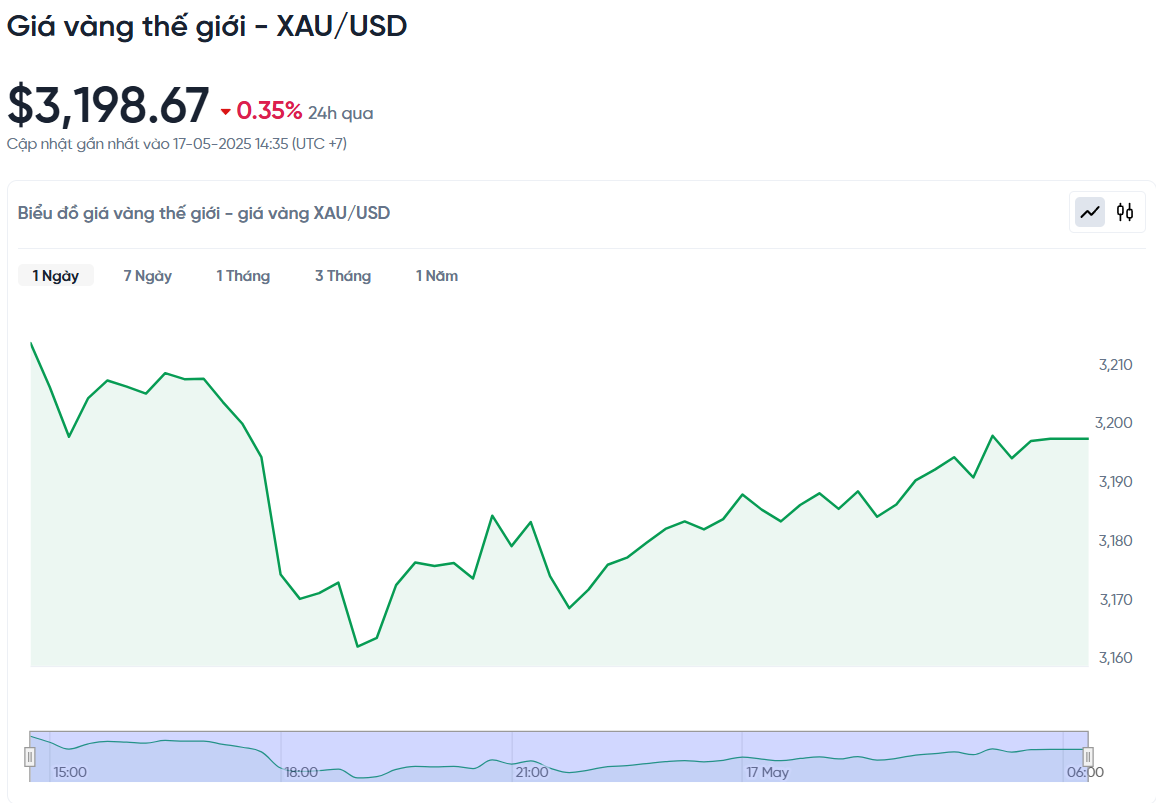Image resolution: width=1156 pixels, height=803 pixels.
Task: Click the Cập nhật gần nhất timestamp text
Action: click(x=177, y=144)
